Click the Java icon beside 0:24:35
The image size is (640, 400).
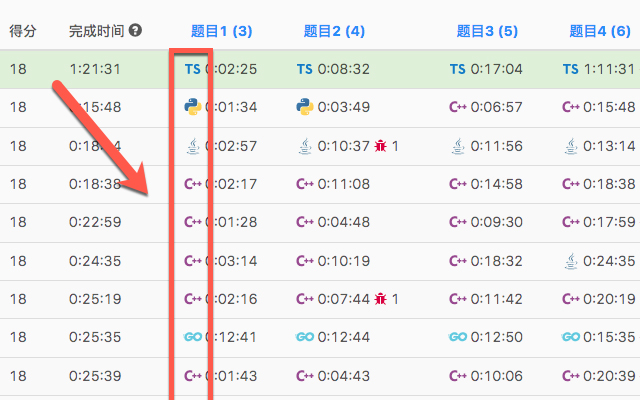tap(571, 261)
